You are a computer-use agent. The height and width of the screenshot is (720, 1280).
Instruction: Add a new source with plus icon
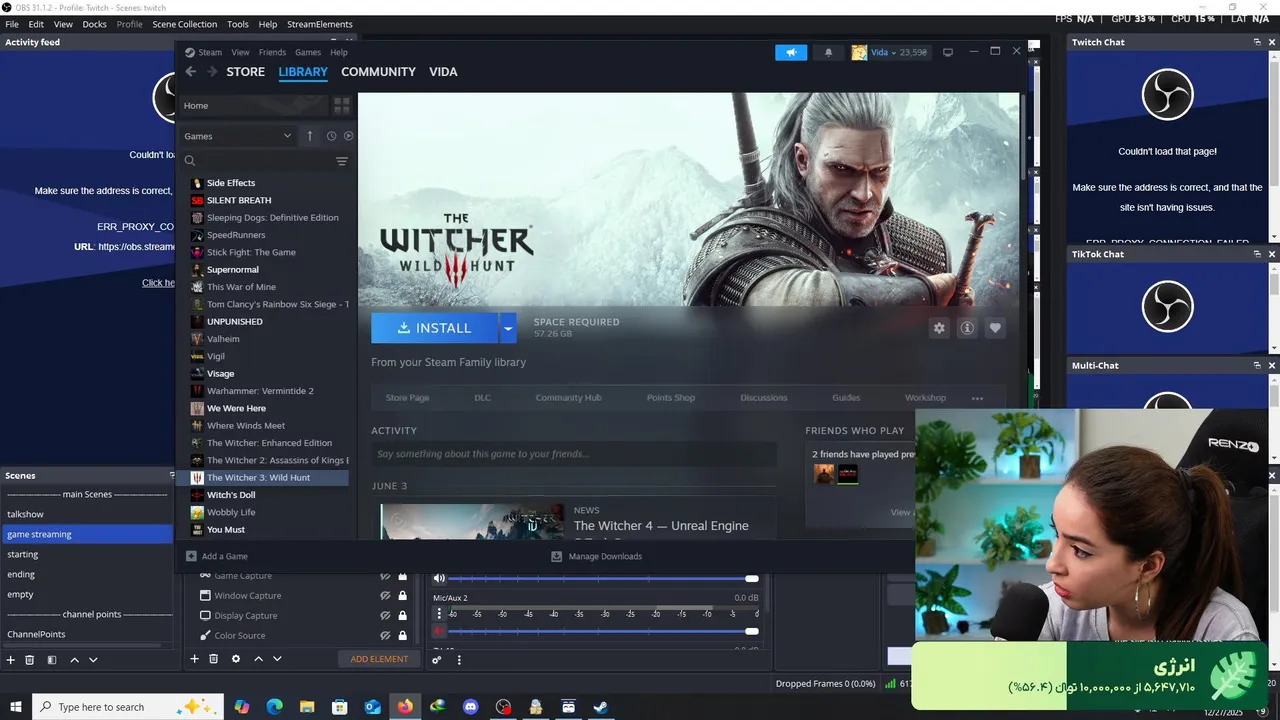pos(195,659)
